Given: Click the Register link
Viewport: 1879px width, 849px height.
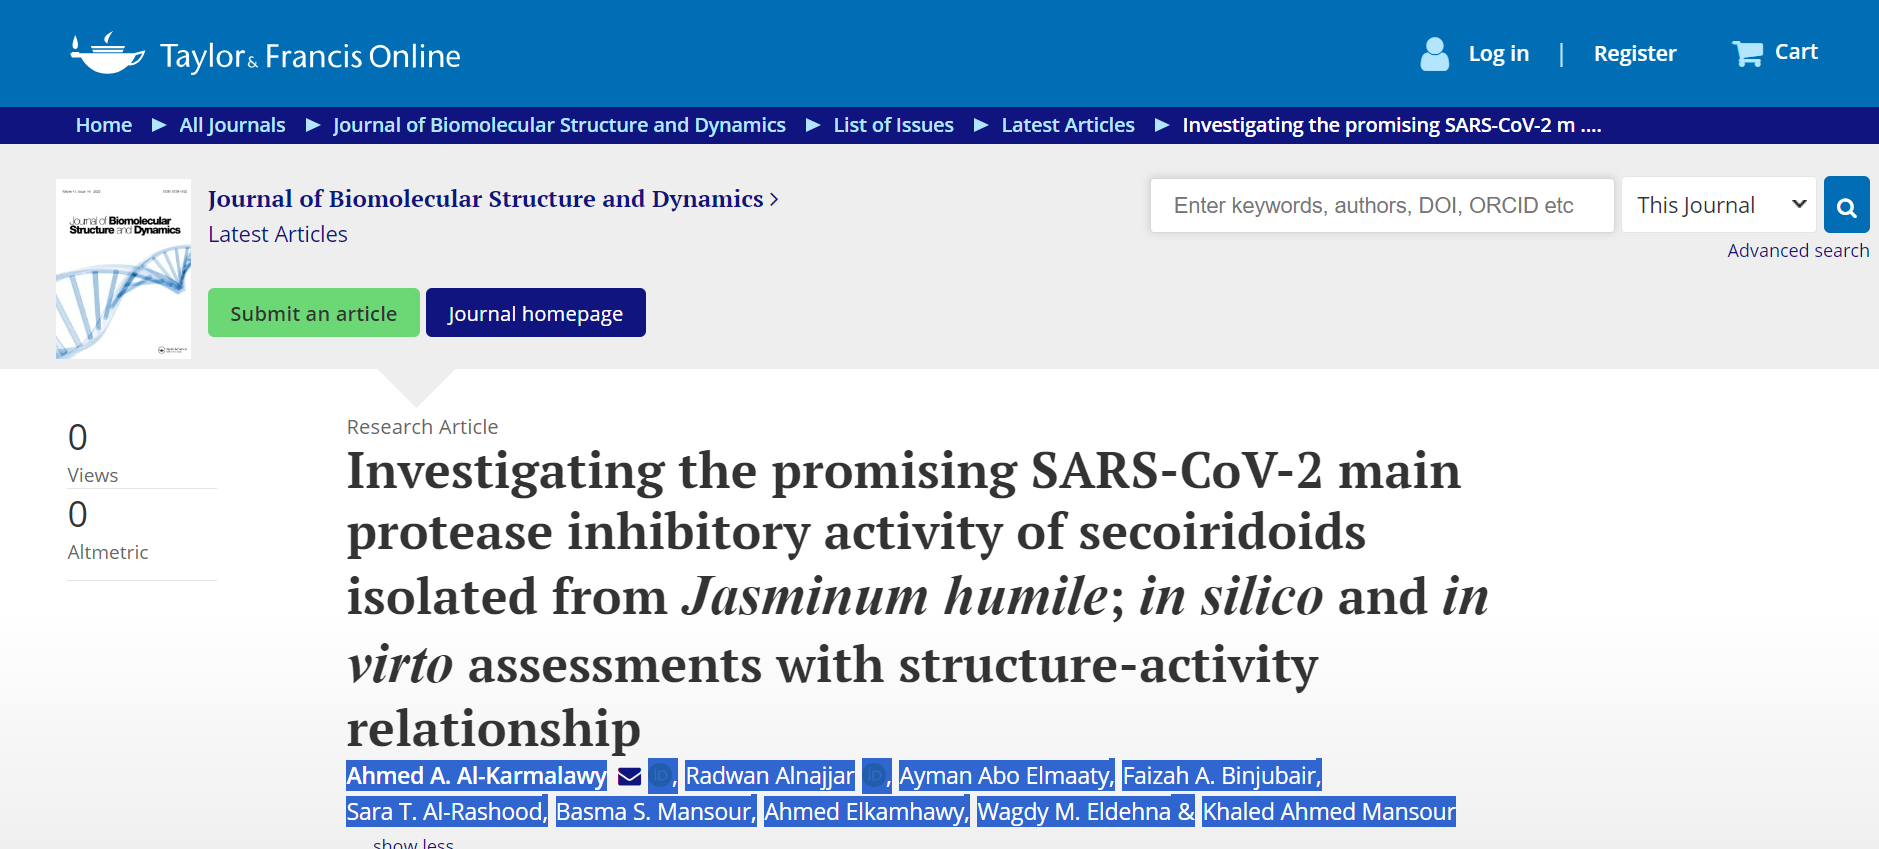Looking at the screenshot, I should click(1634, 54).
